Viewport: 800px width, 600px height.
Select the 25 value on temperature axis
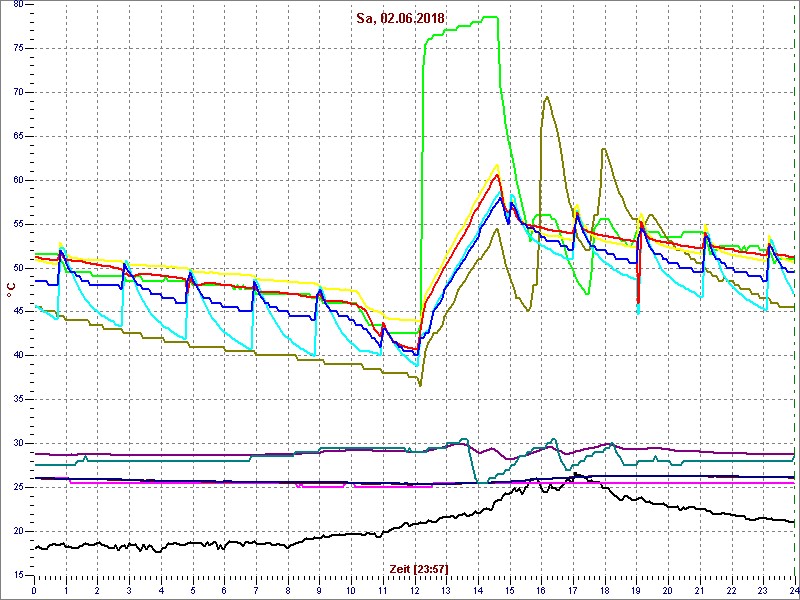coord(16,487)
